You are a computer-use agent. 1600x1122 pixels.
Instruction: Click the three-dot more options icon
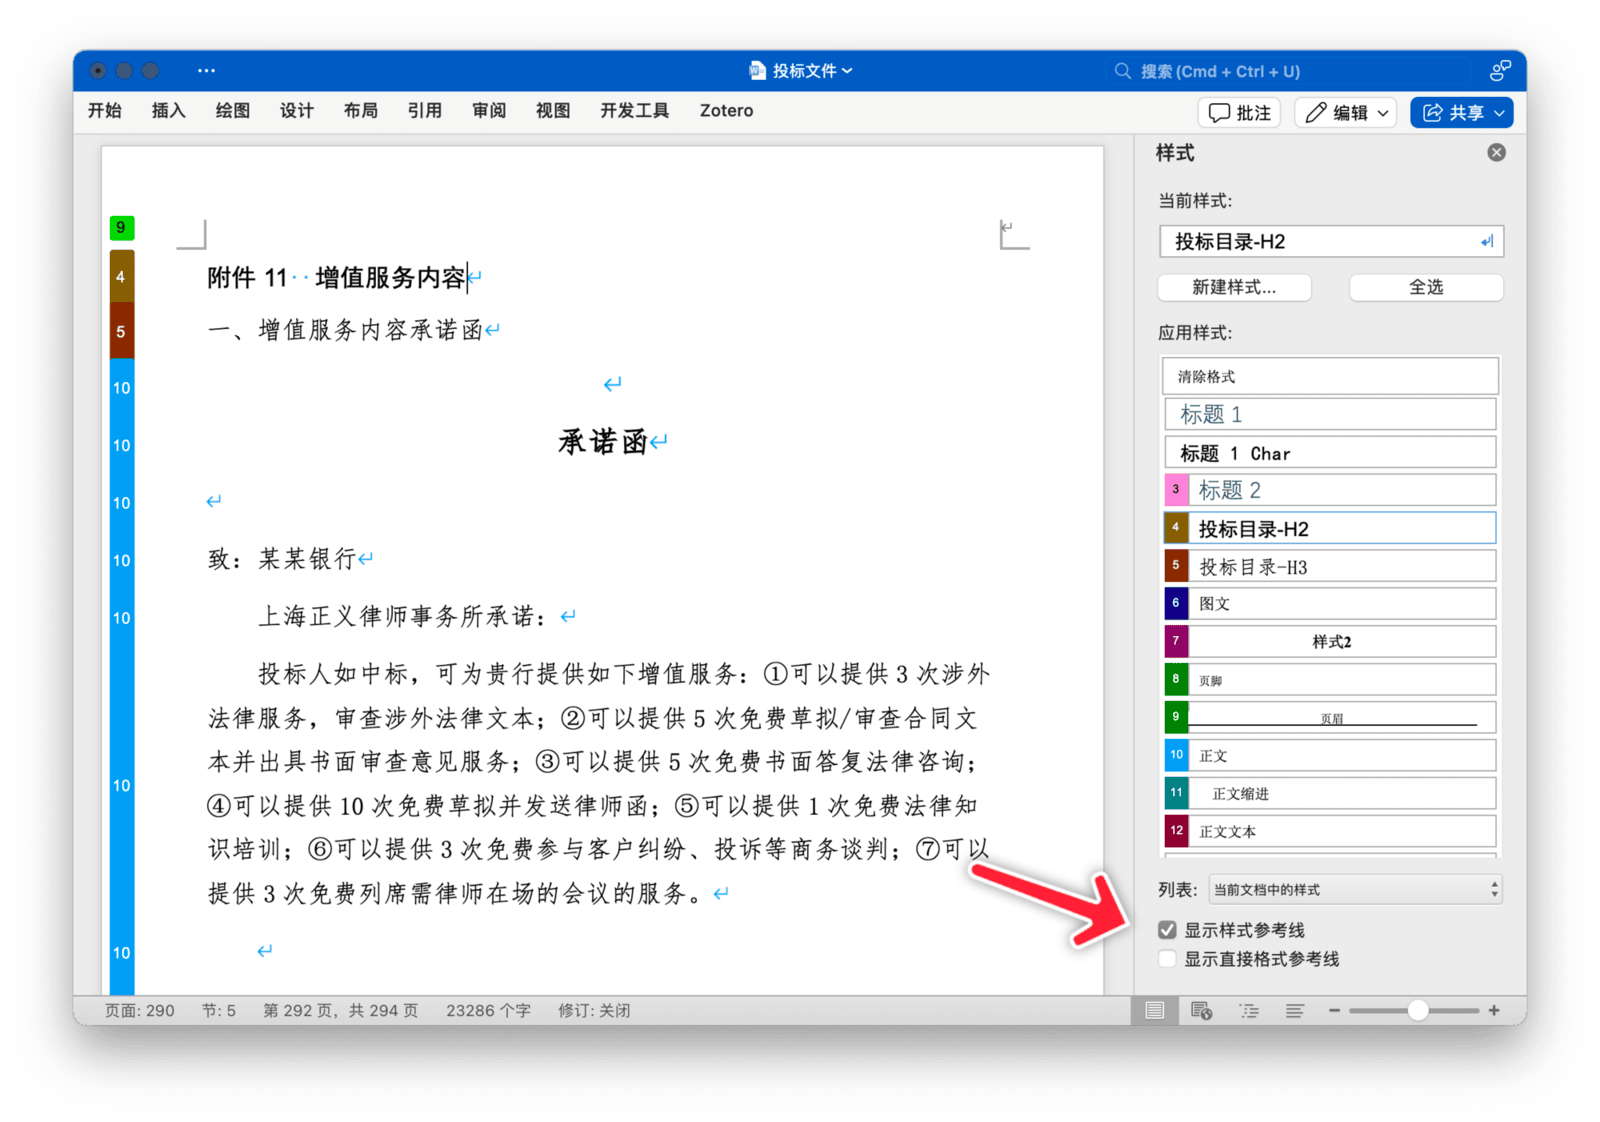[x=206, y=71]
